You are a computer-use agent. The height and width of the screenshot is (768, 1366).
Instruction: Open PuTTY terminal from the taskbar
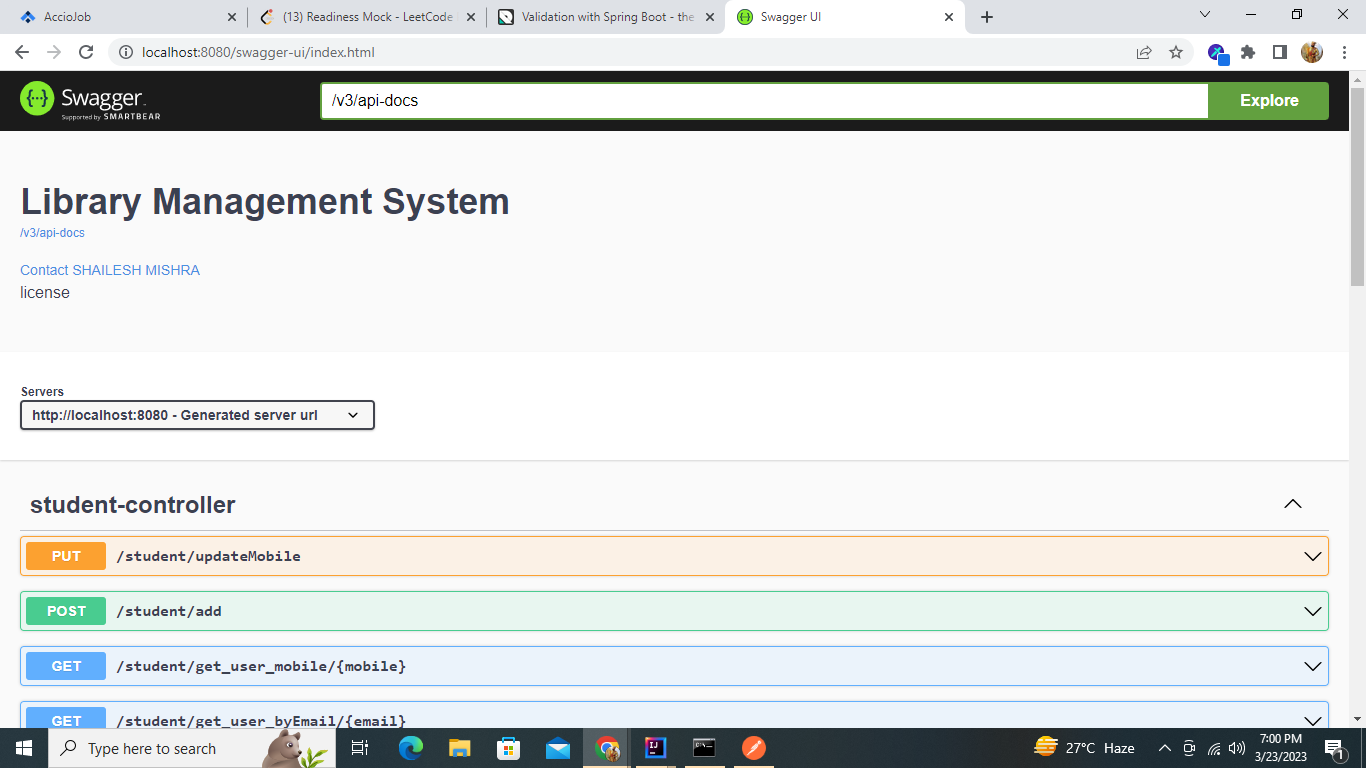(704, 747)
